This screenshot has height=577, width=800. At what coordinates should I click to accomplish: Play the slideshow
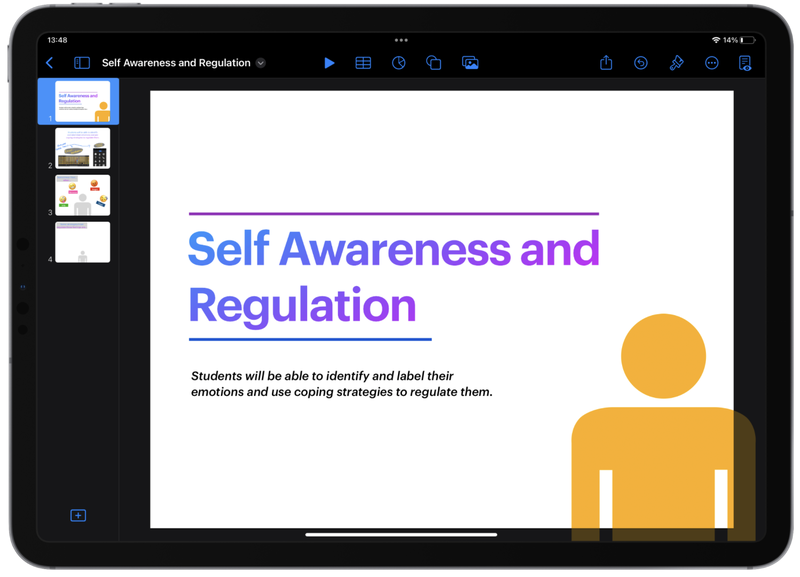click(x=329, y=63)
